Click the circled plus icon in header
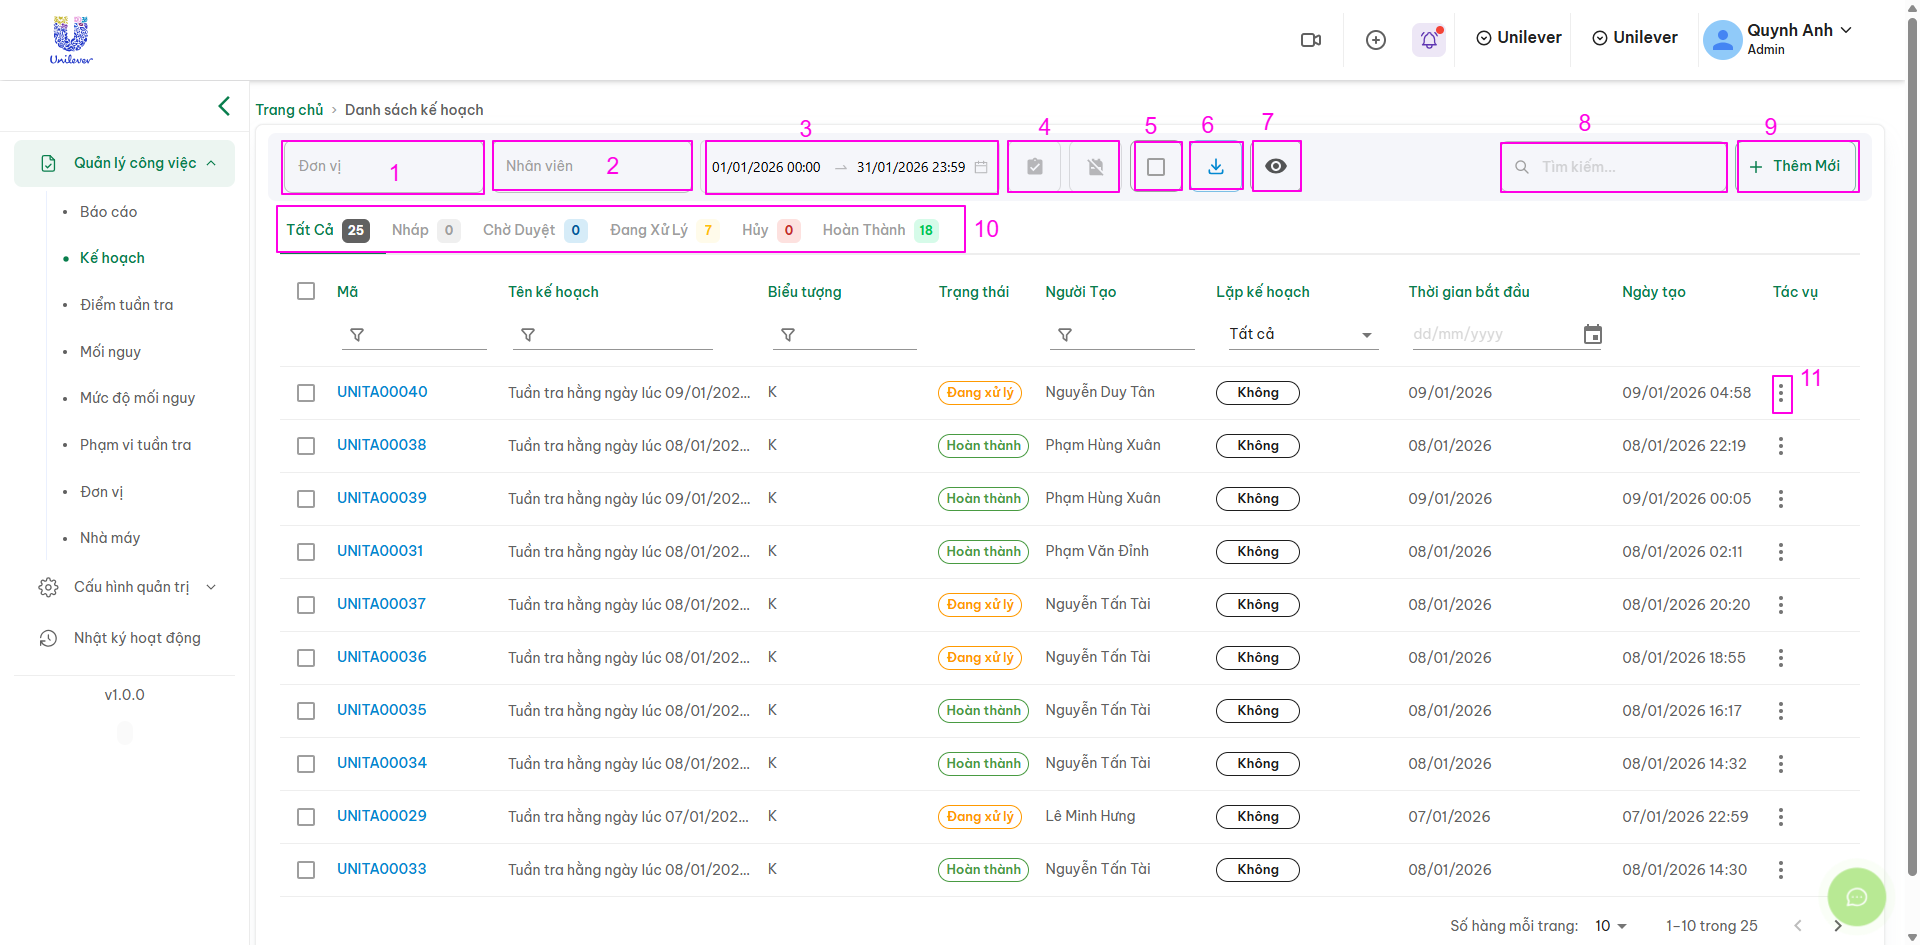1920x945 pixels. pyautogui.click(x=1376, y=40)
